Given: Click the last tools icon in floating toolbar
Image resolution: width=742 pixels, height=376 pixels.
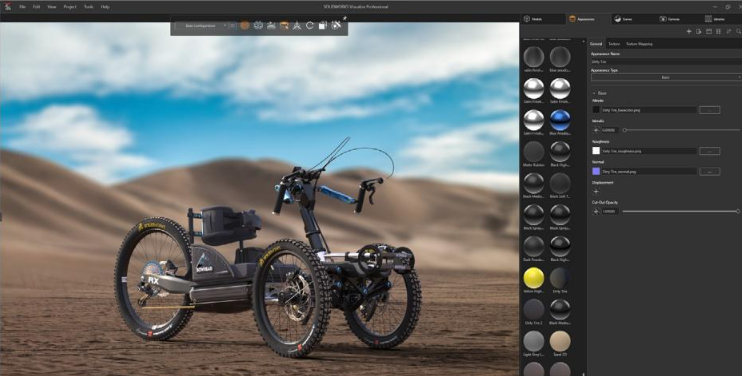Looking at the screenshot, I should pos(336,26).
